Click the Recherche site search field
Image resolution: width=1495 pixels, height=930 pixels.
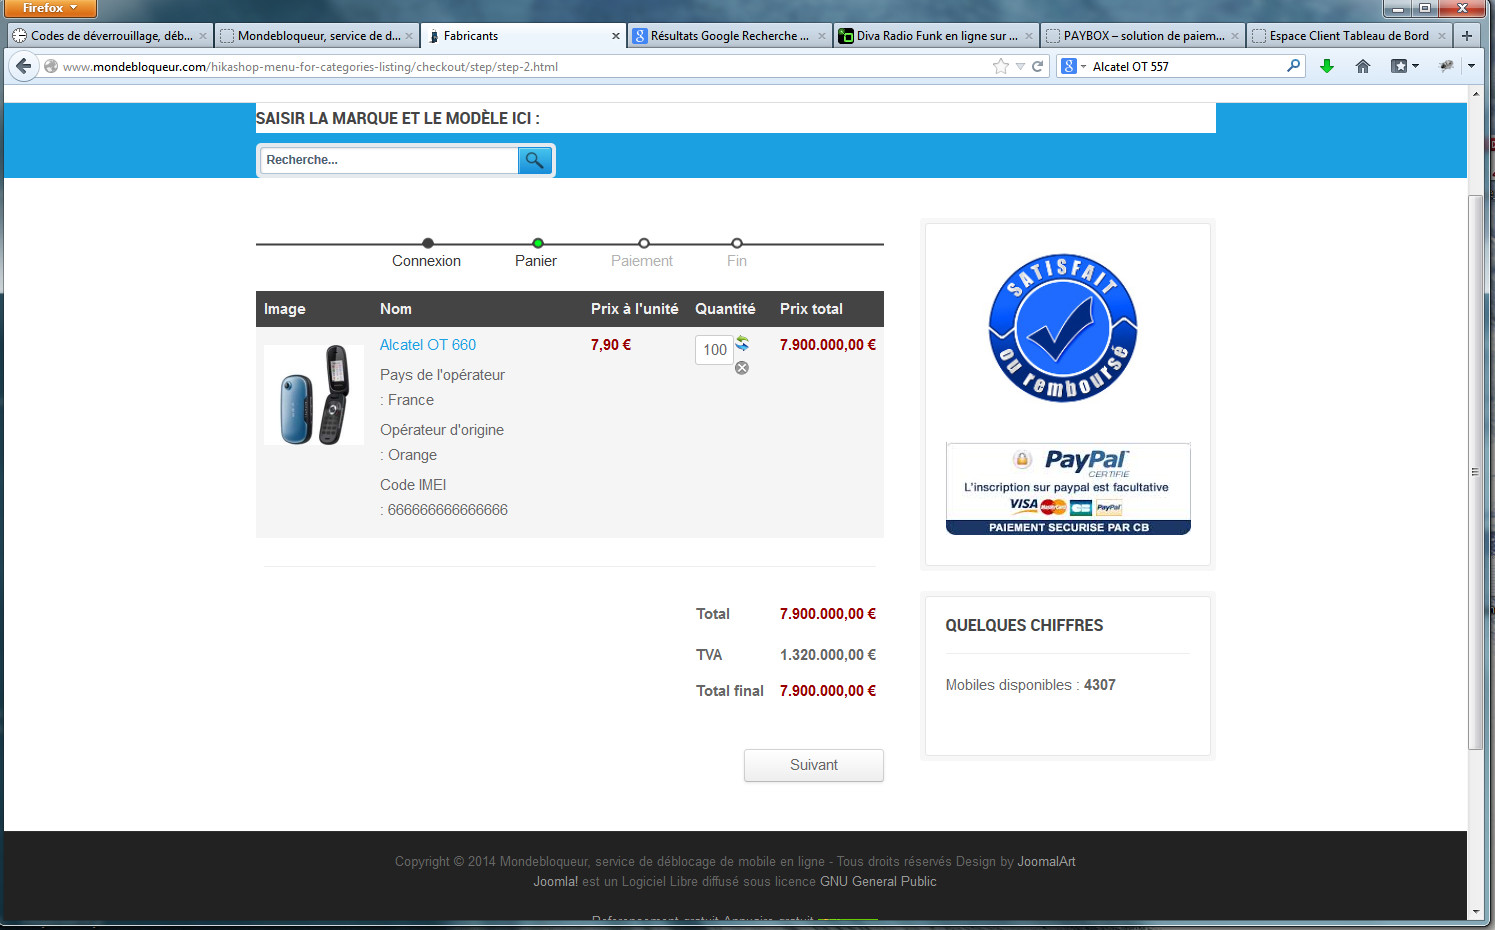pyautogui.click(x=389, y=160)
